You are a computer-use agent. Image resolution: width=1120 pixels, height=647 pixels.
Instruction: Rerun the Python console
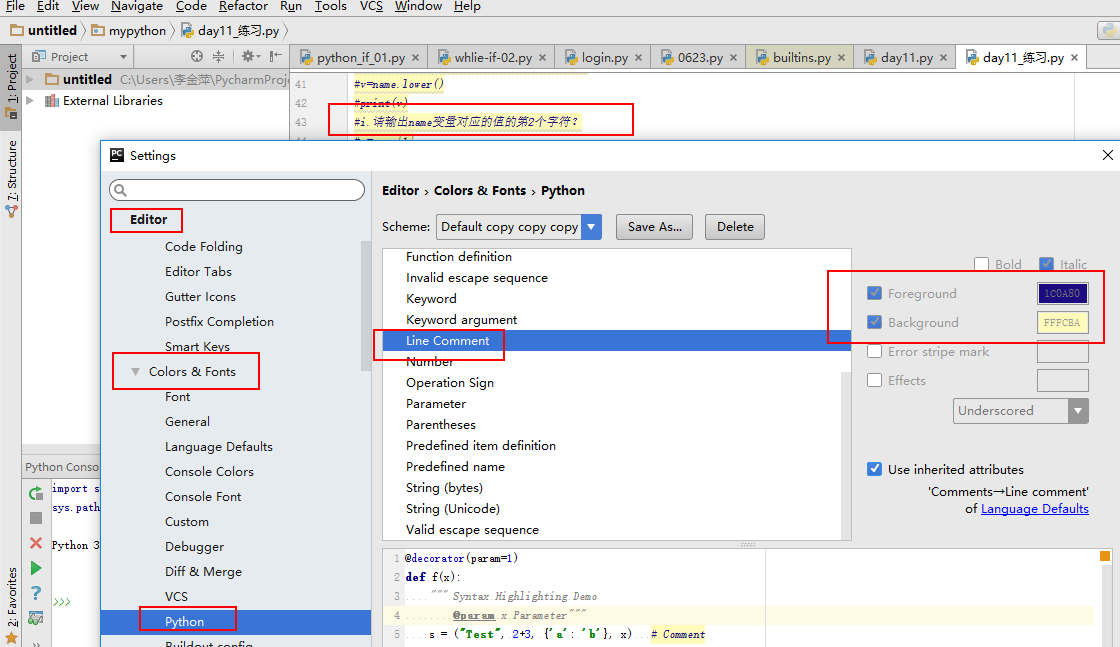36,493
